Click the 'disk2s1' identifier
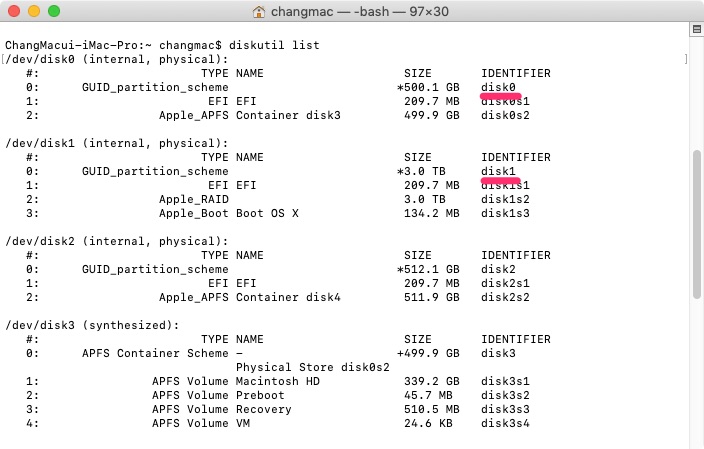 (505, 283)
